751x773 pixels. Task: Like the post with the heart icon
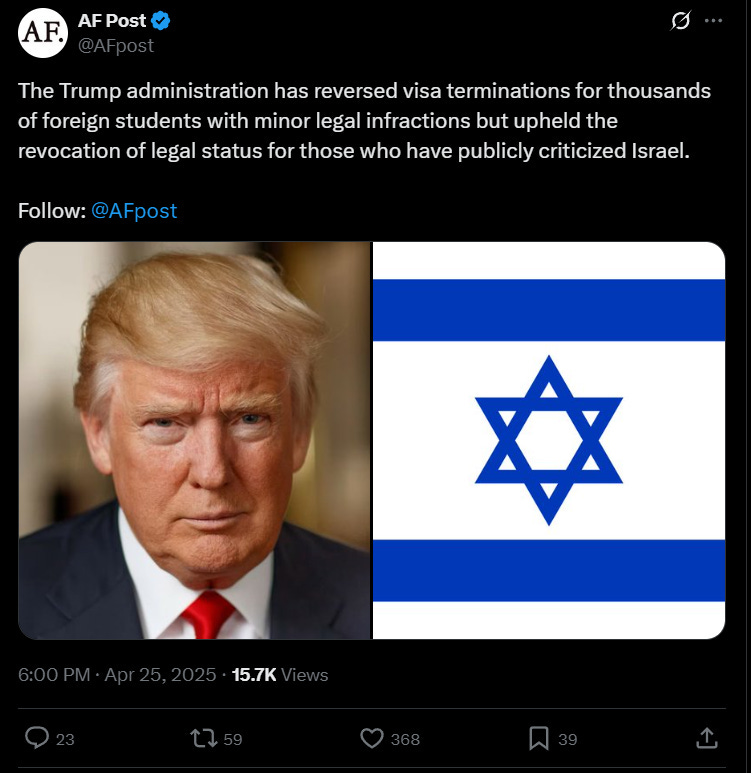tap(372, 738)
